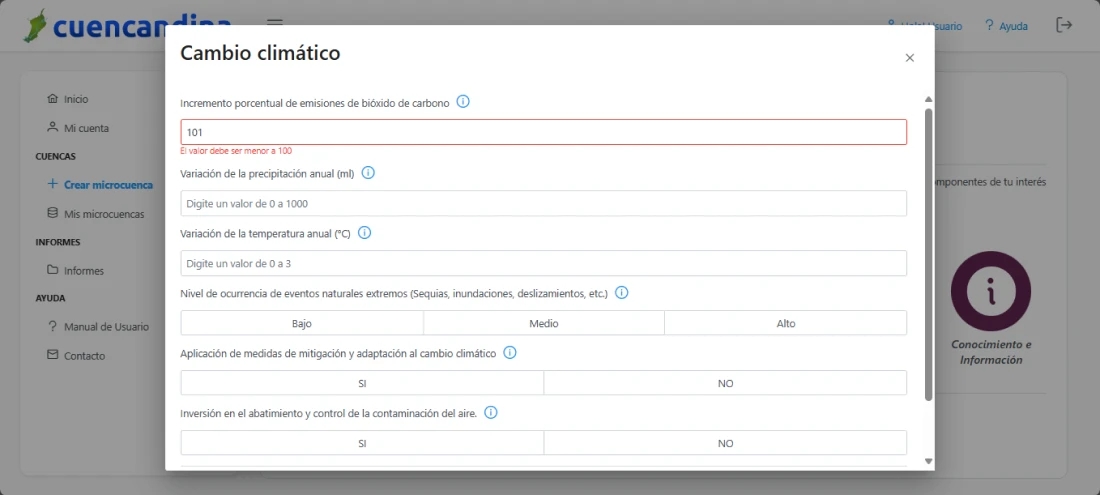This screenshot has height=495, width=1100.
Task: Click the emissions field containing 101
Action: point(543,132)
